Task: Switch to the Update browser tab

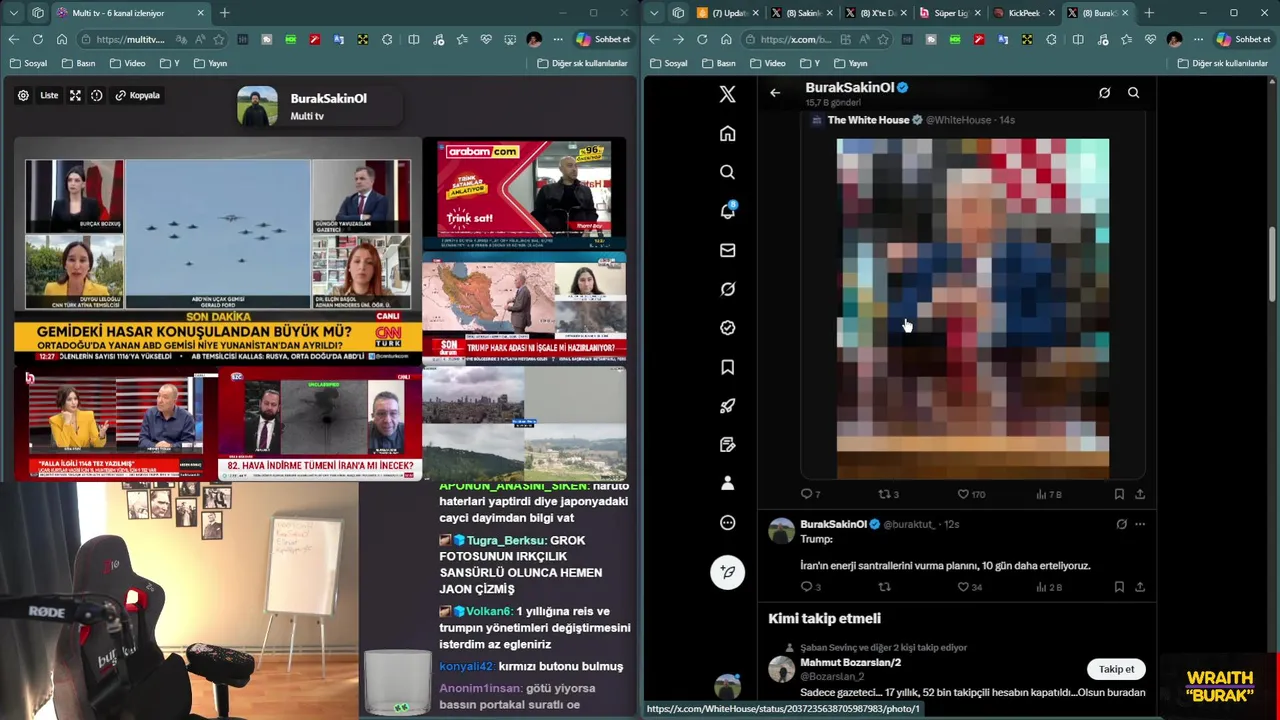Action: pos(726,13)
